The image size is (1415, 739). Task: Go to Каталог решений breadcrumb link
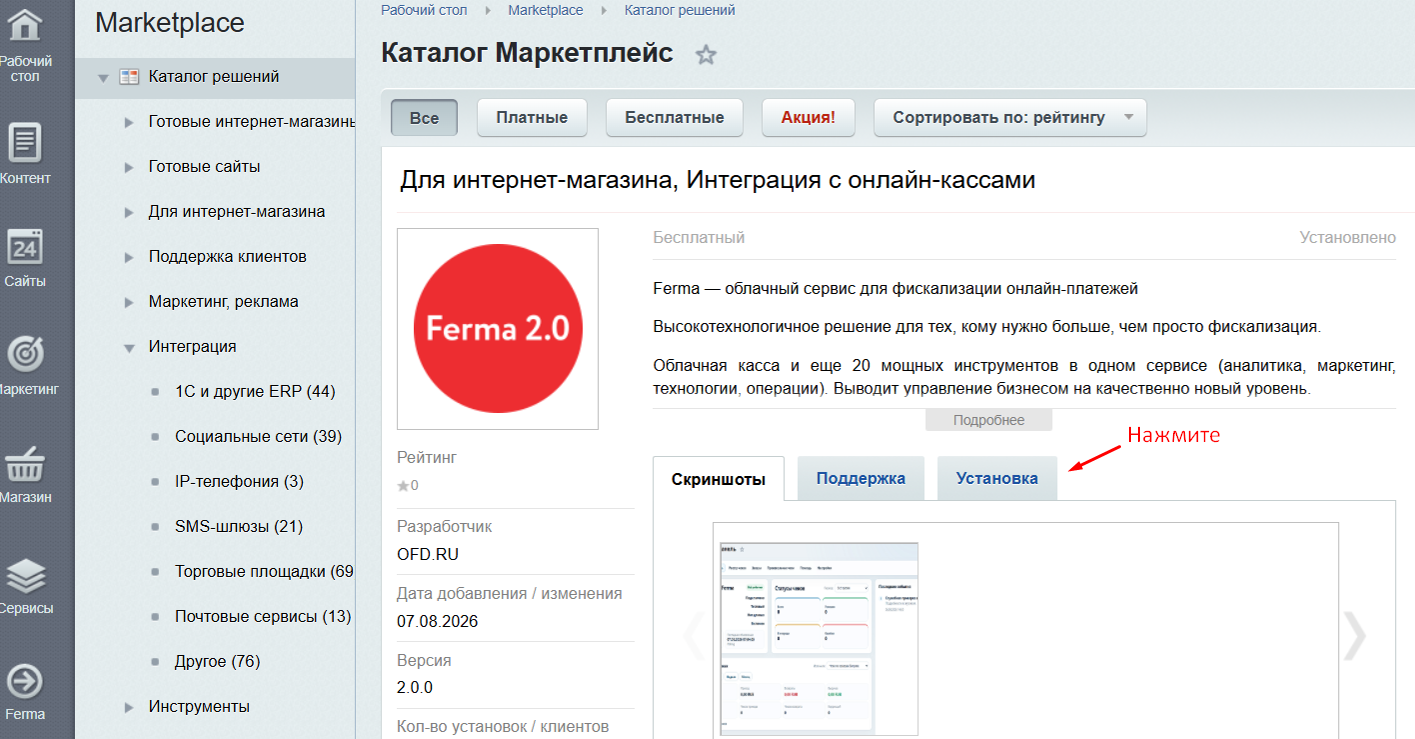pos(680,10)
